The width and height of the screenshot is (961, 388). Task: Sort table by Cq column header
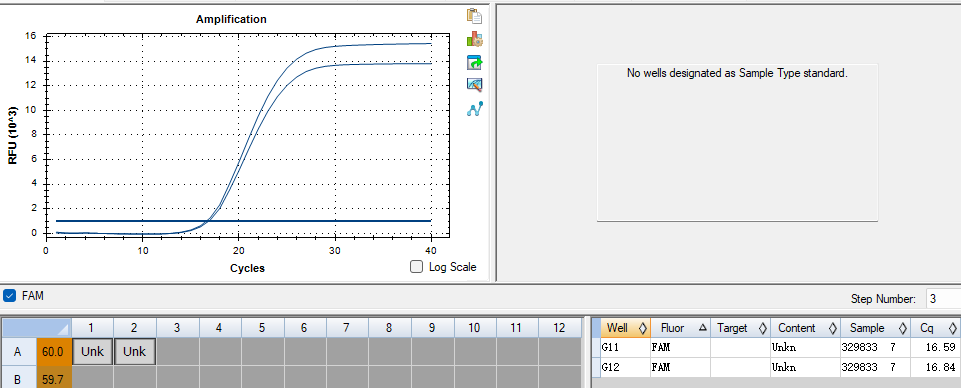(x=935, y=328)
